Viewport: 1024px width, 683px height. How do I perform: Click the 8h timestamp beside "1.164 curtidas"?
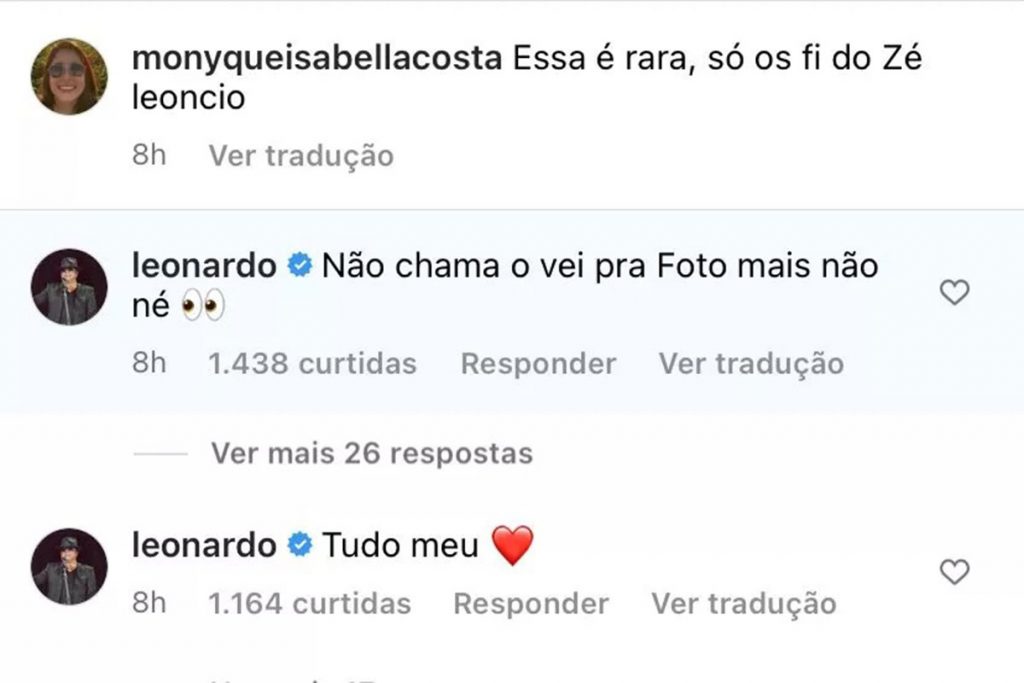149,603
